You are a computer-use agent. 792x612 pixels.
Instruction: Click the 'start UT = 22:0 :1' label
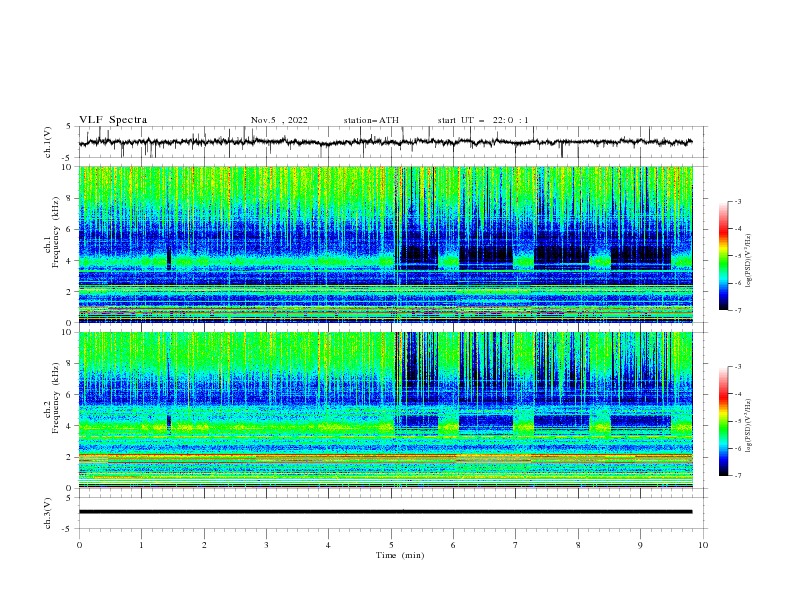click(483, 120)
